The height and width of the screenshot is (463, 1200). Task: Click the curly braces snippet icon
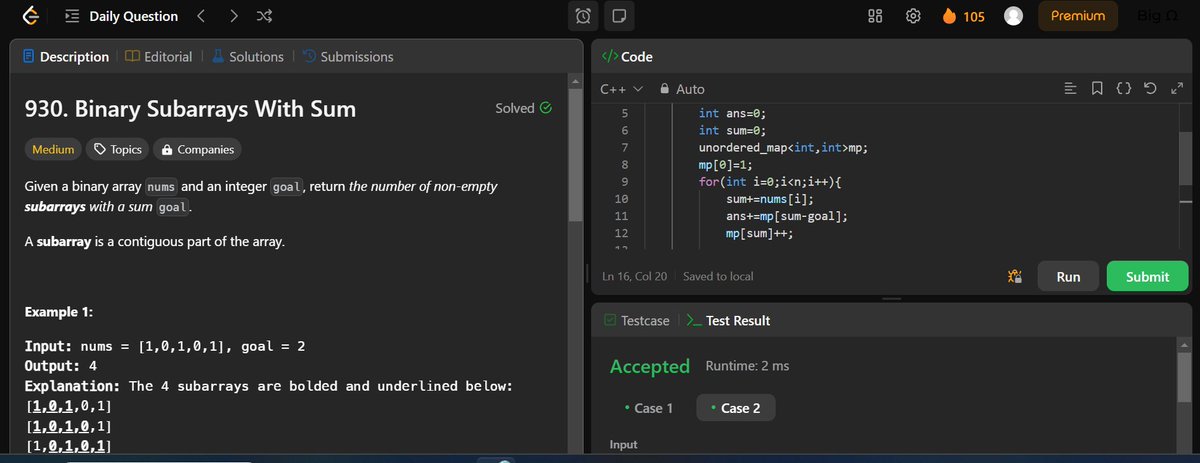click(x=1124, y=89)
